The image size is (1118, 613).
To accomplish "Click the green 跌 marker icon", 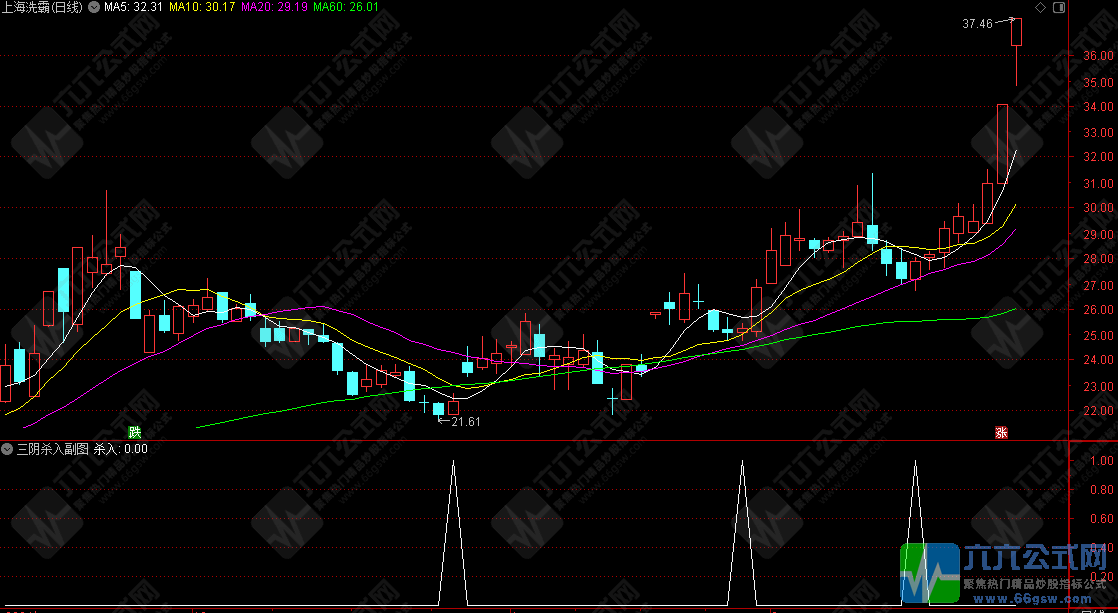I will click(134, 432).
